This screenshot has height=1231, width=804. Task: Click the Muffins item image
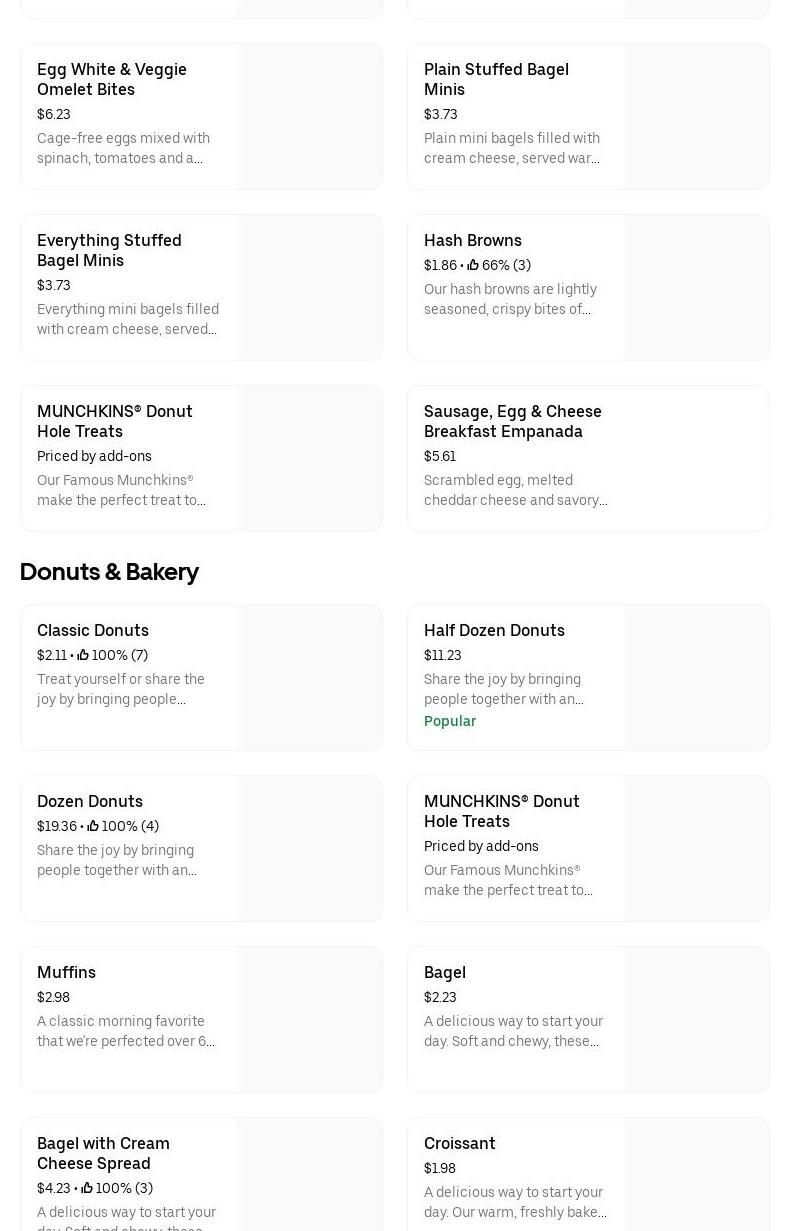(x=309, y=1020)
